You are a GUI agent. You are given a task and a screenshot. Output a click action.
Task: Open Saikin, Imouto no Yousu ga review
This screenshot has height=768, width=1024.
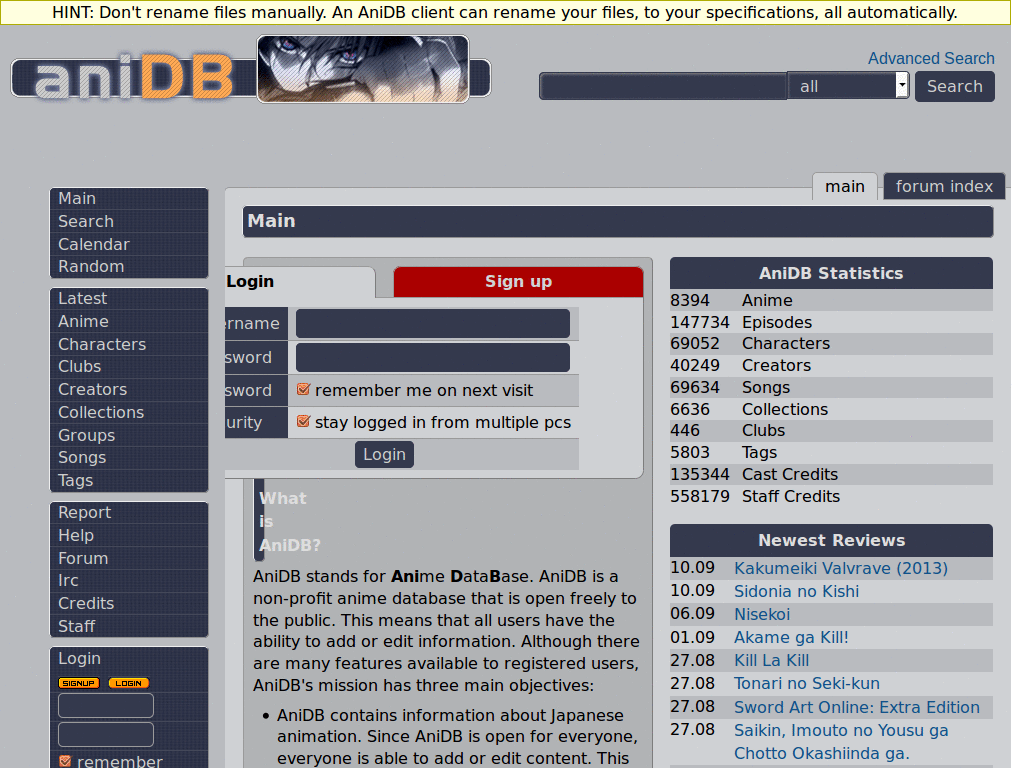coord(841,742)
